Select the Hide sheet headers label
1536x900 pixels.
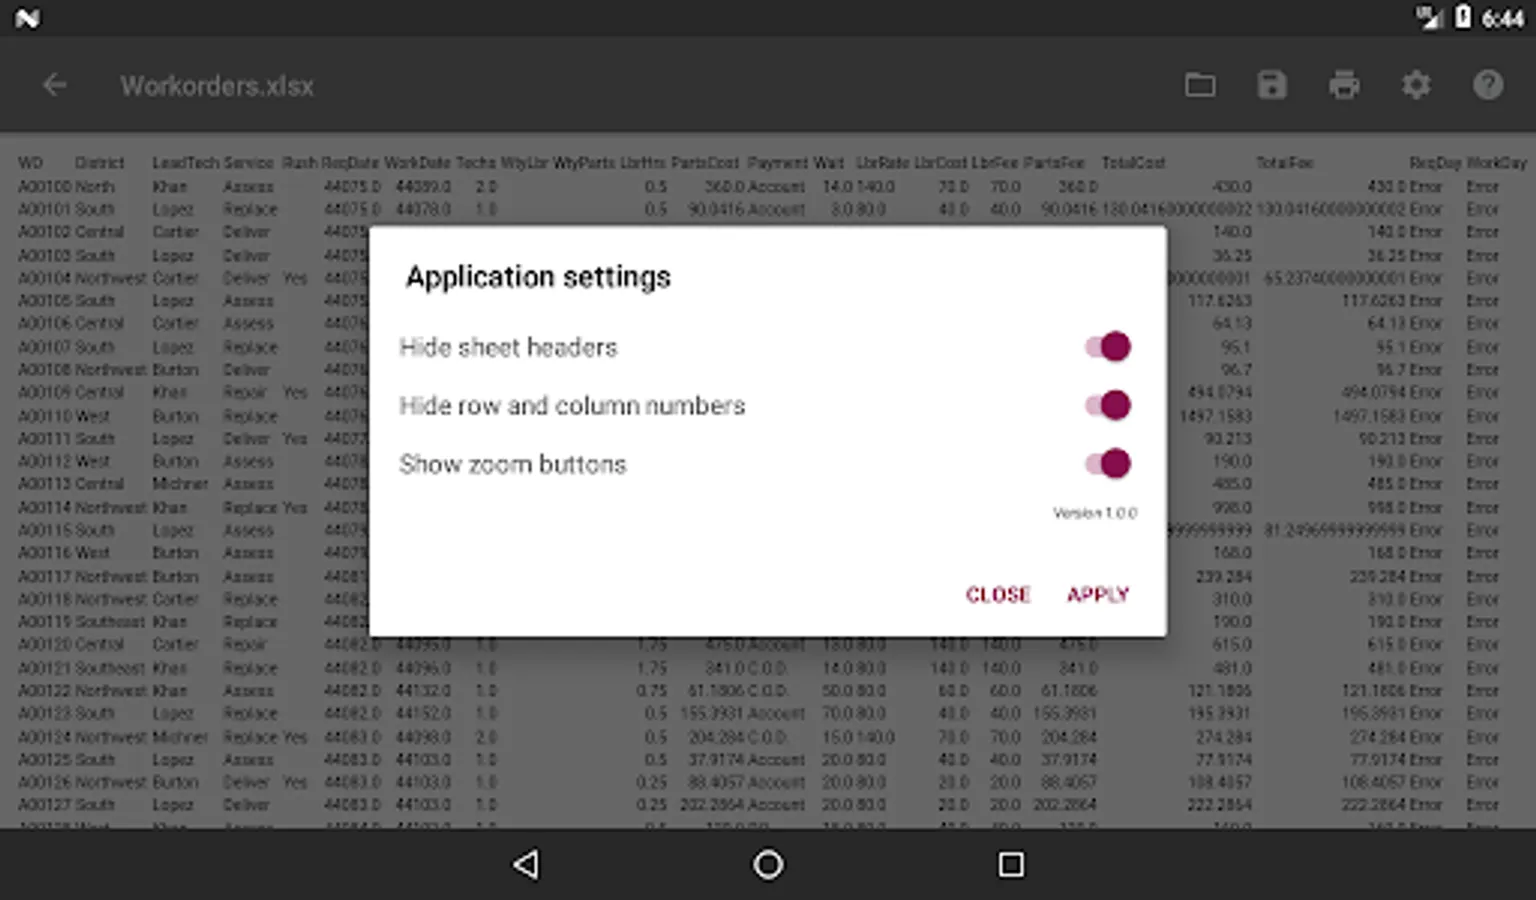point(508,347)
